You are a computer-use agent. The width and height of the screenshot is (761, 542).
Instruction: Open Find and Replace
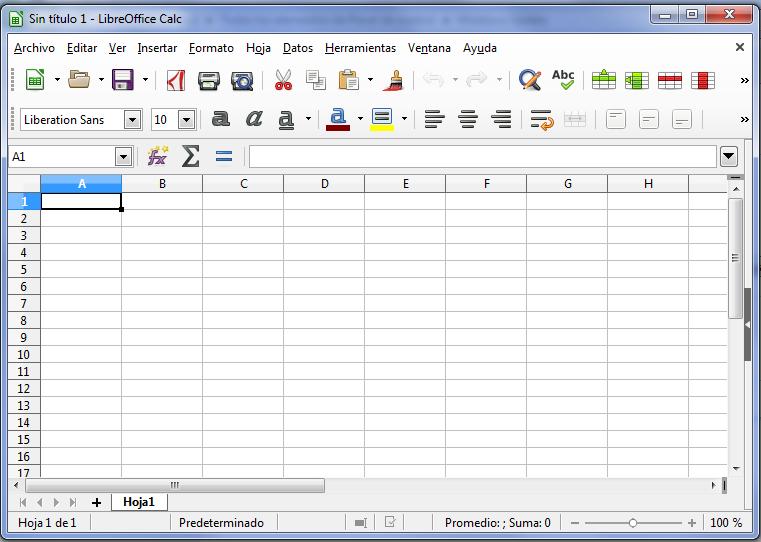pyautogui.click(x=529, y=80)
